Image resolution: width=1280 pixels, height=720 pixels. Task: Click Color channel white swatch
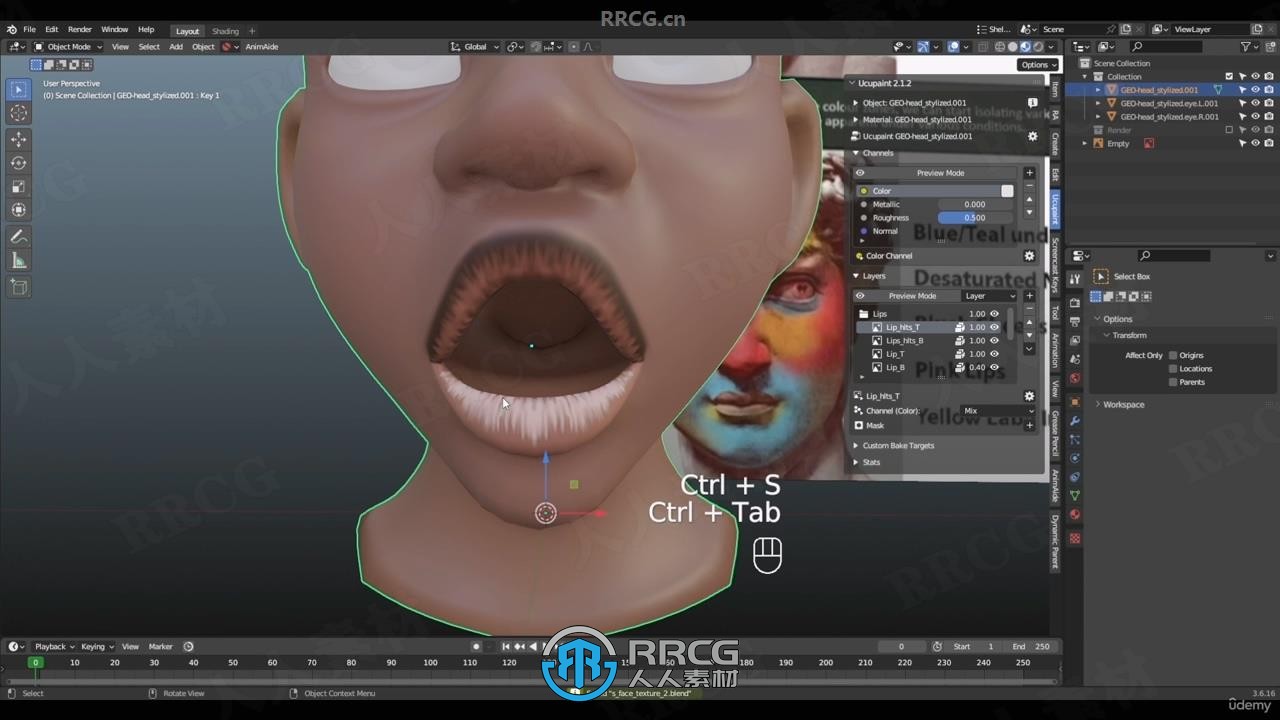[1007, 191]
